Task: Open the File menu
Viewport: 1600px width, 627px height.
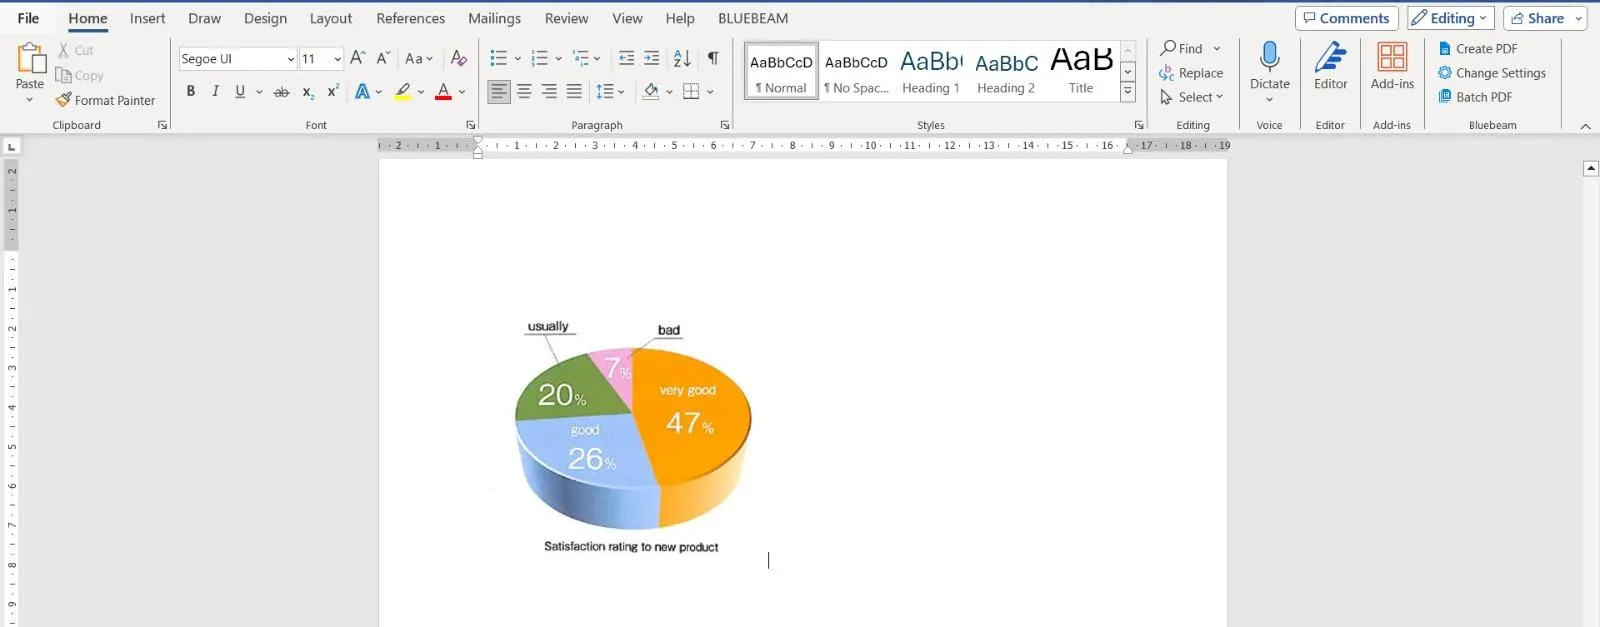Action: pyautogui.click(x=28, y=18)
